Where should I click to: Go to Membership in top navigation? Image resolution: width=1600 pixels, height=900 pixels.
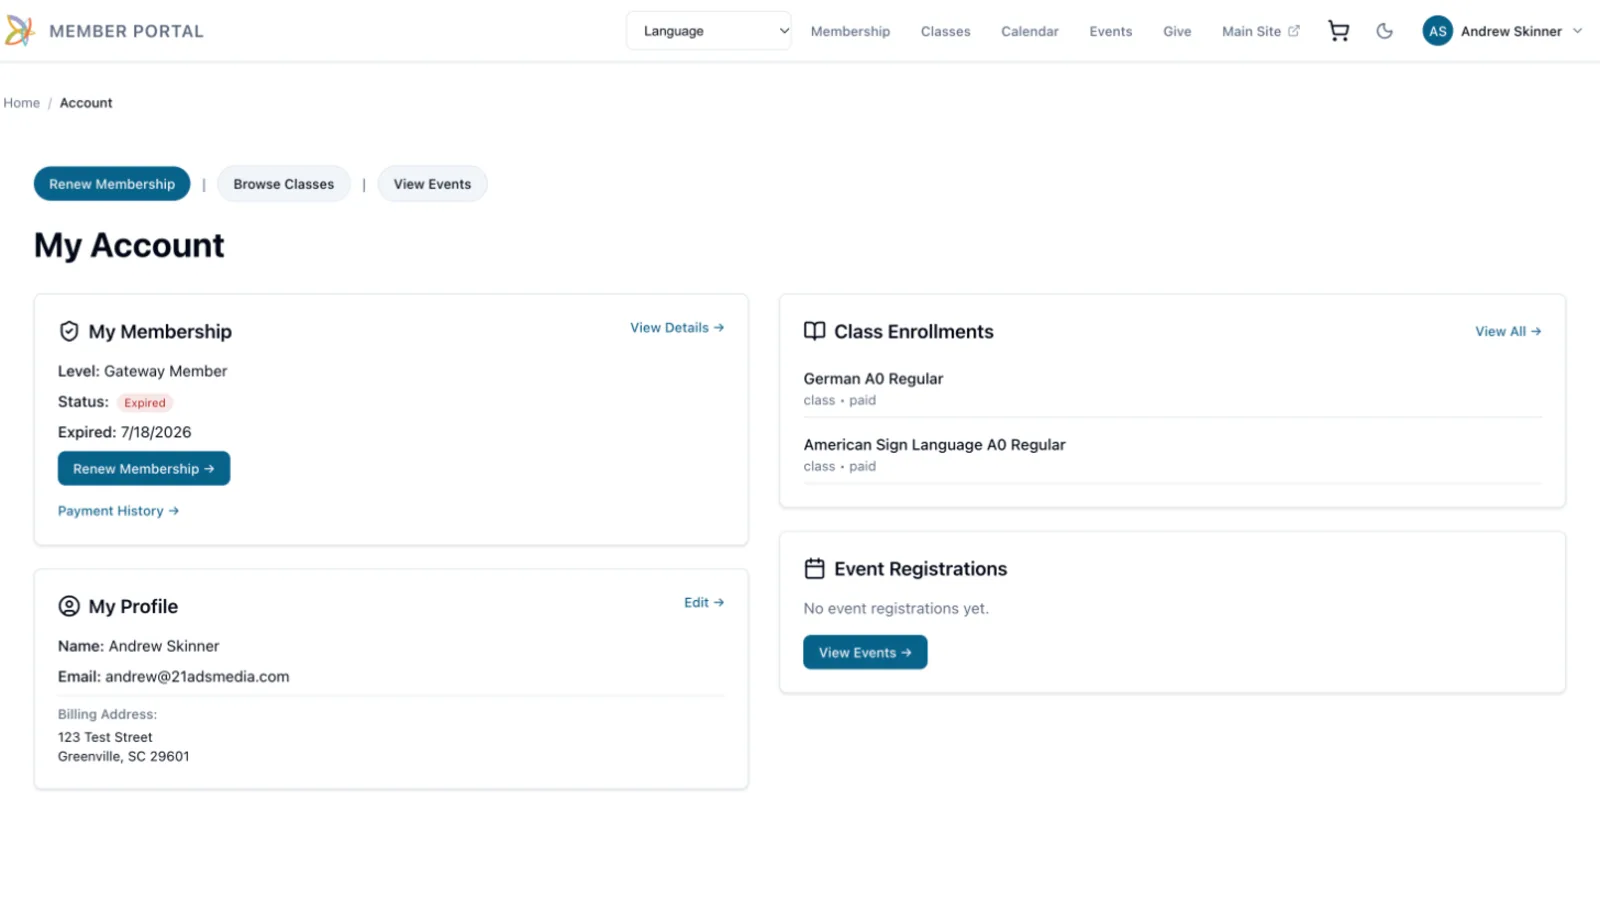point(850,31)
